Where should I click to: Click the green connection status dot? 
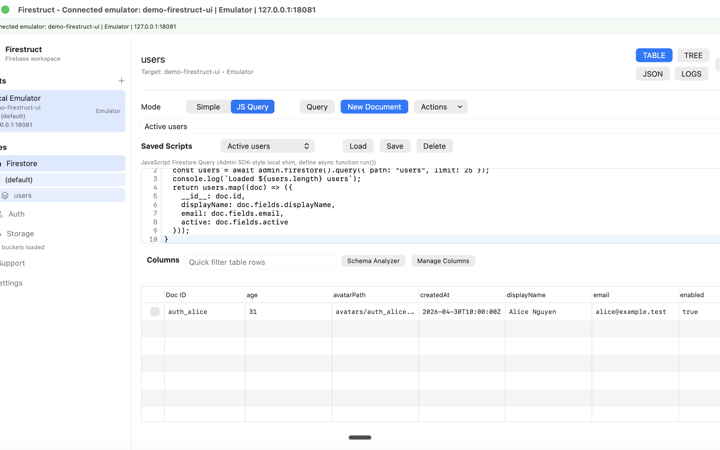point(5,9)
